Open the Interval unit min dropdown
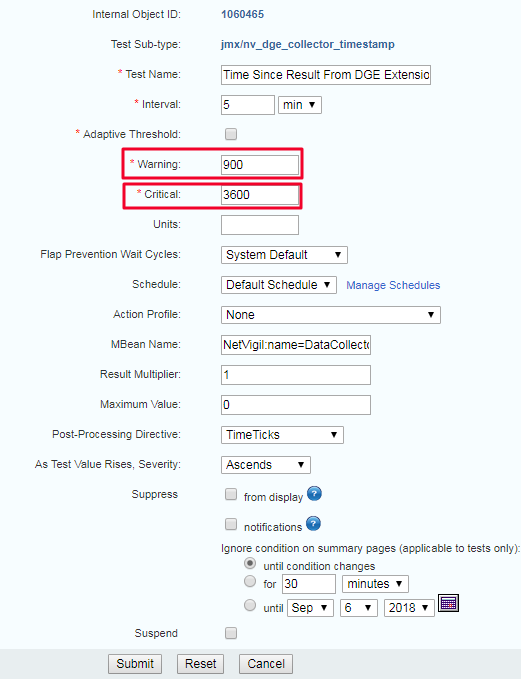This screenshot has height=680, width=521. (x=300, y=105)
